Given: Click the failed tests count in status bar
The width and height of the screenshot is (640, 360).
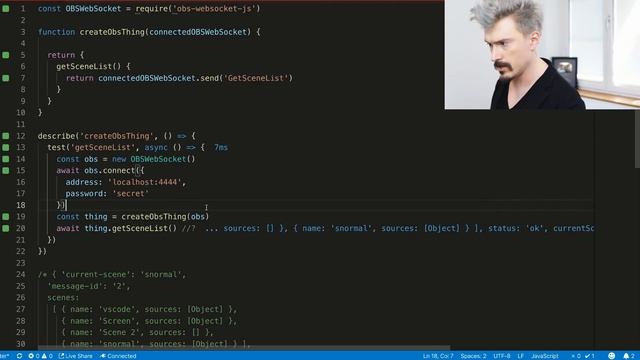Looking at the screenshot, I should [576, 356].
